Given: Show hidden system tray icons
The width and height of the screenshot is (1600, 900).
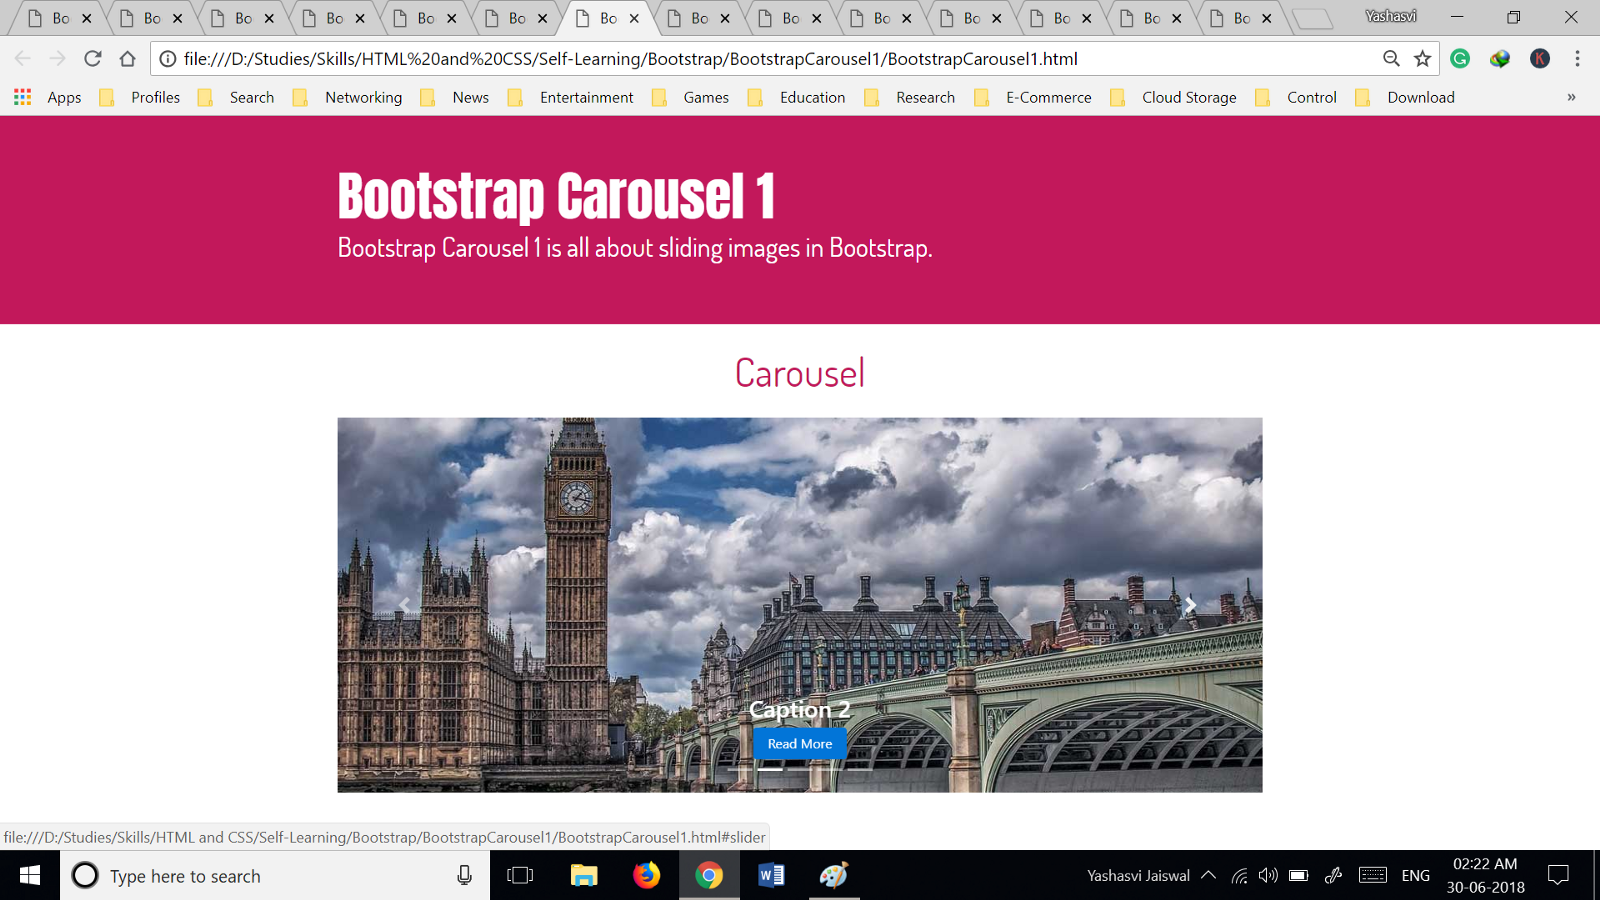Looking at the screenshot, I should [x=1208, y=876].
